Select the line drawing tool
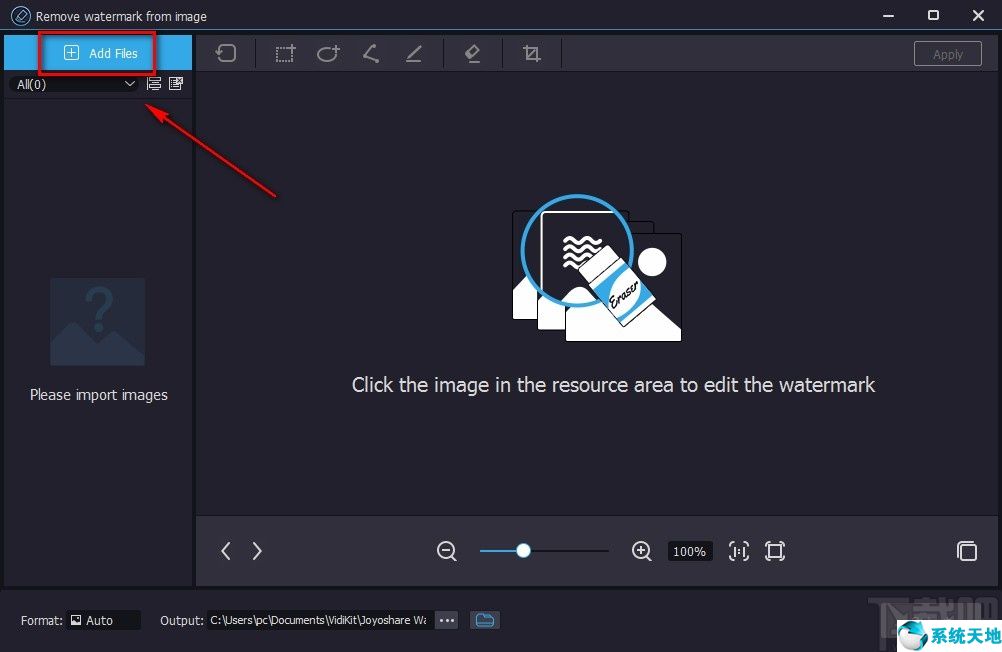The width and height of the screenshot is (1002, 652). 414,54
